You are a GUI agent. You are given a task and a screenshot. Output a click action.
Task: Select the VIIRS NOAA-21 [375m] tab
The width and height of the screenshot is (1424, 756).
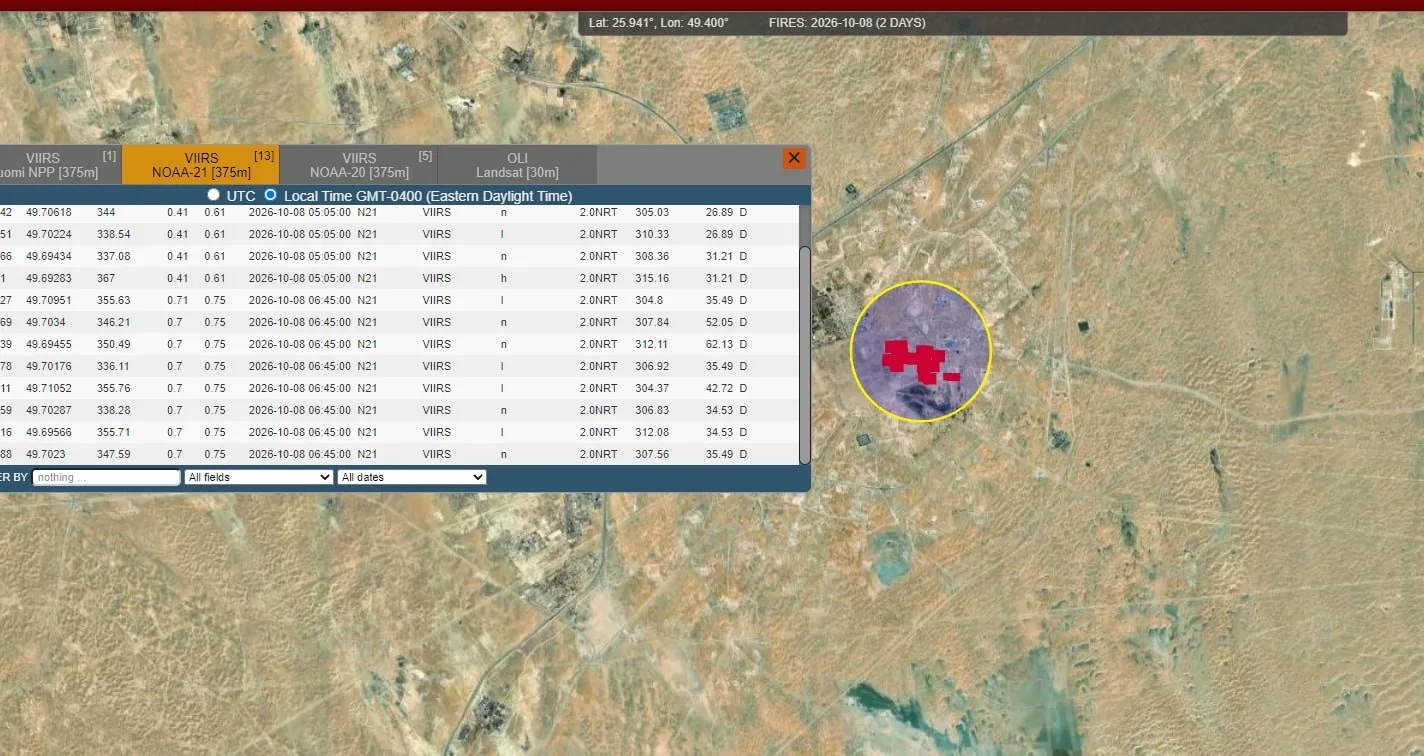pyautogui.click(x=201, y=165)
